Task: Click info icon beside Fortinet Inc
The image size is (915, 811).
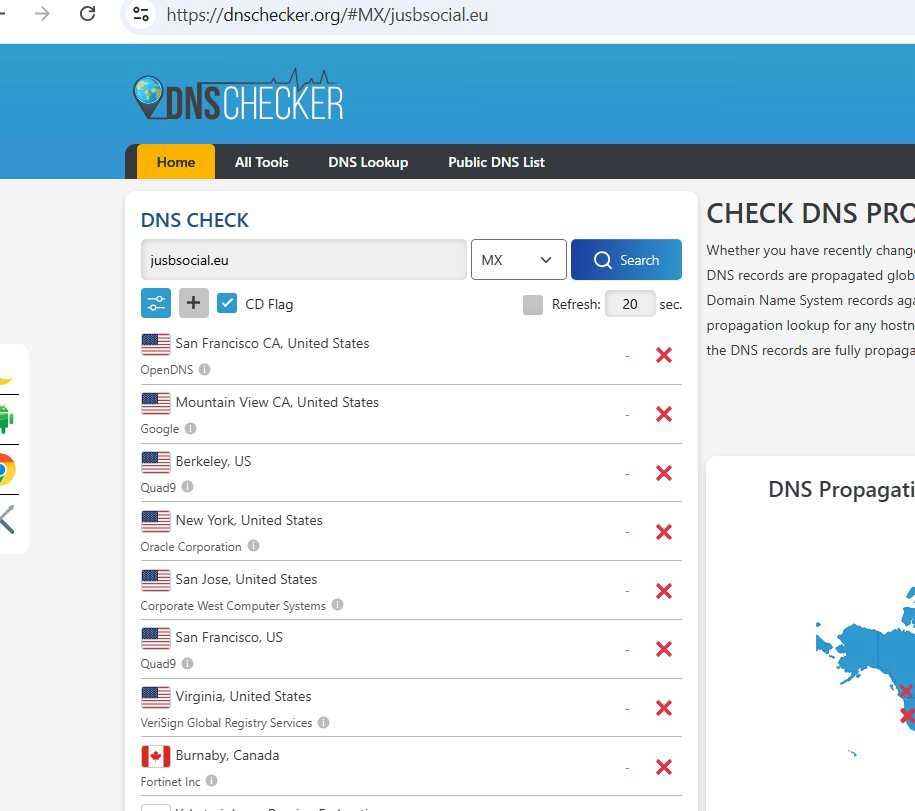Action: (211, 781)
